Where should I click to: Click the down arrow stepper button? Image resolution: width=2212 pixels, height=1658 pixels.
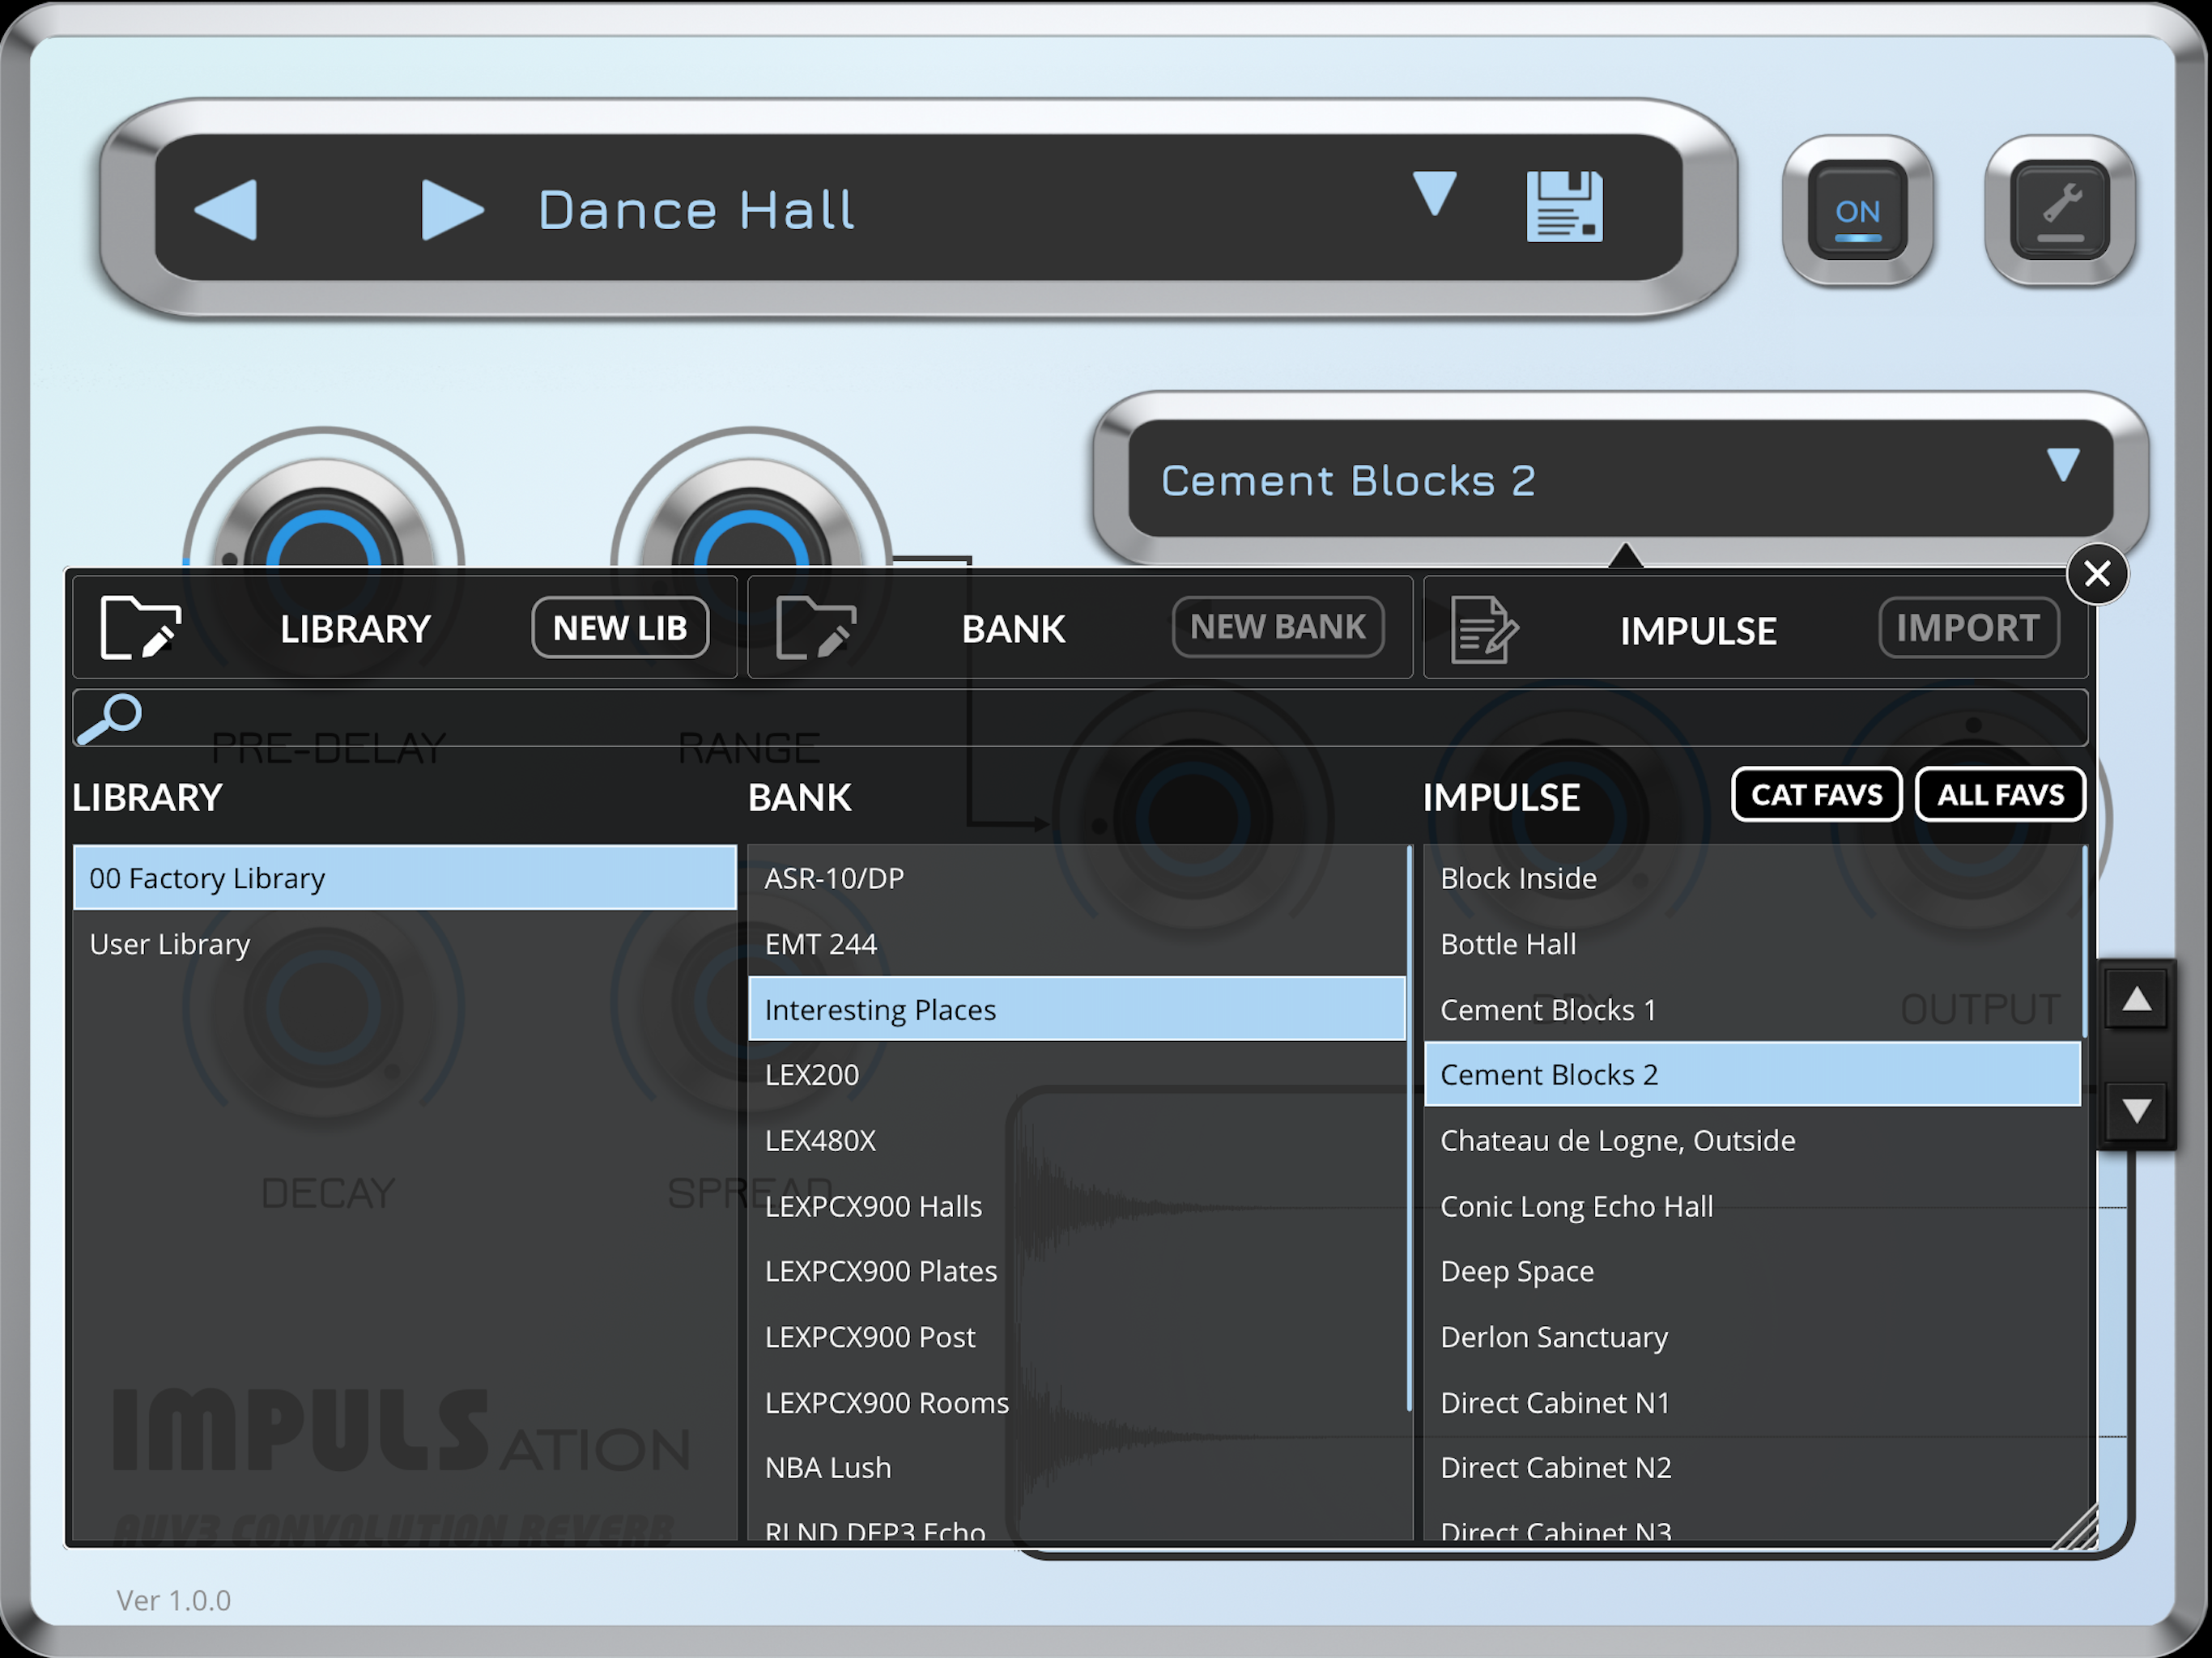click(2137, 1111)
